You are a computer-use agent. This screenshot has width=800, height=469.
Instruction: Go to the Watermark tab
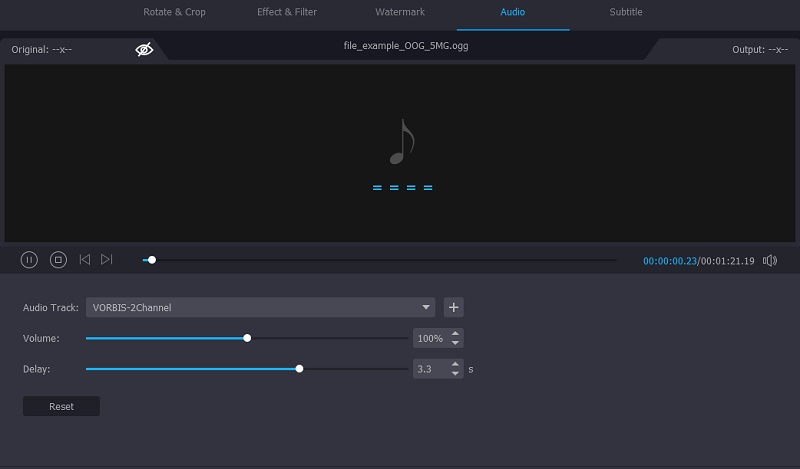(398, 12)
